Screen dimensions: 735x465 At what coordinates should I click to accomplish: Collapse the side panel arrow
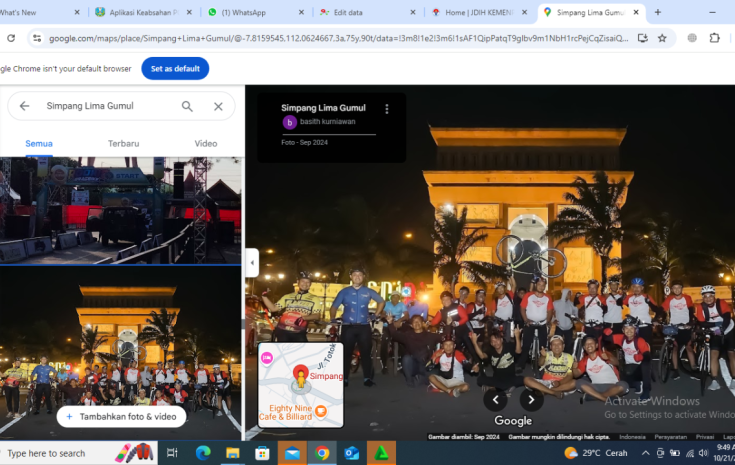click(x=252, y=262)
